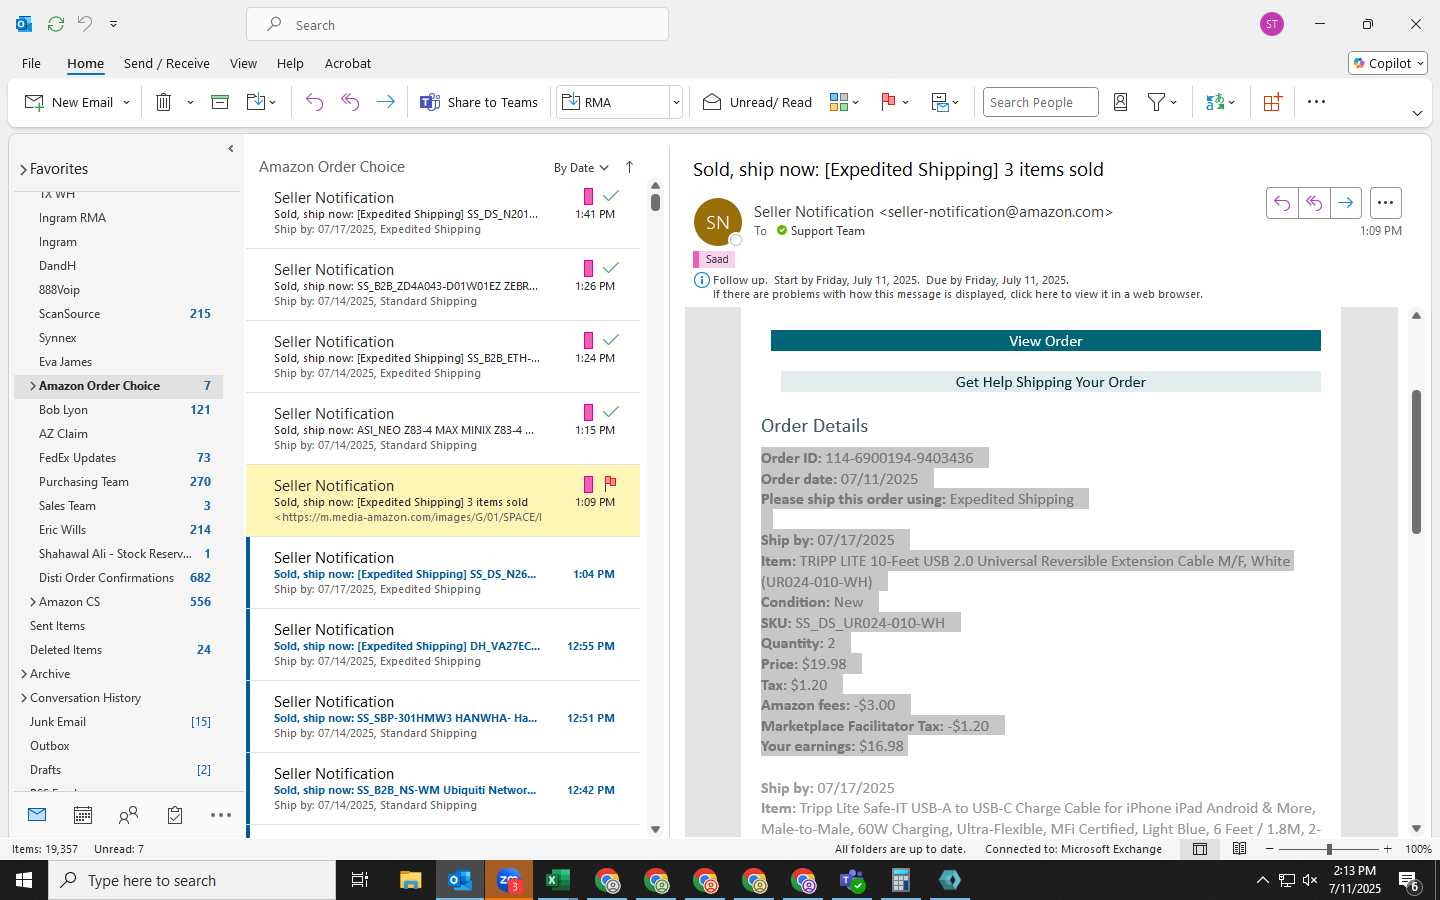
Task: Open the Address Book icon
Action: (x=1120, y=102)
